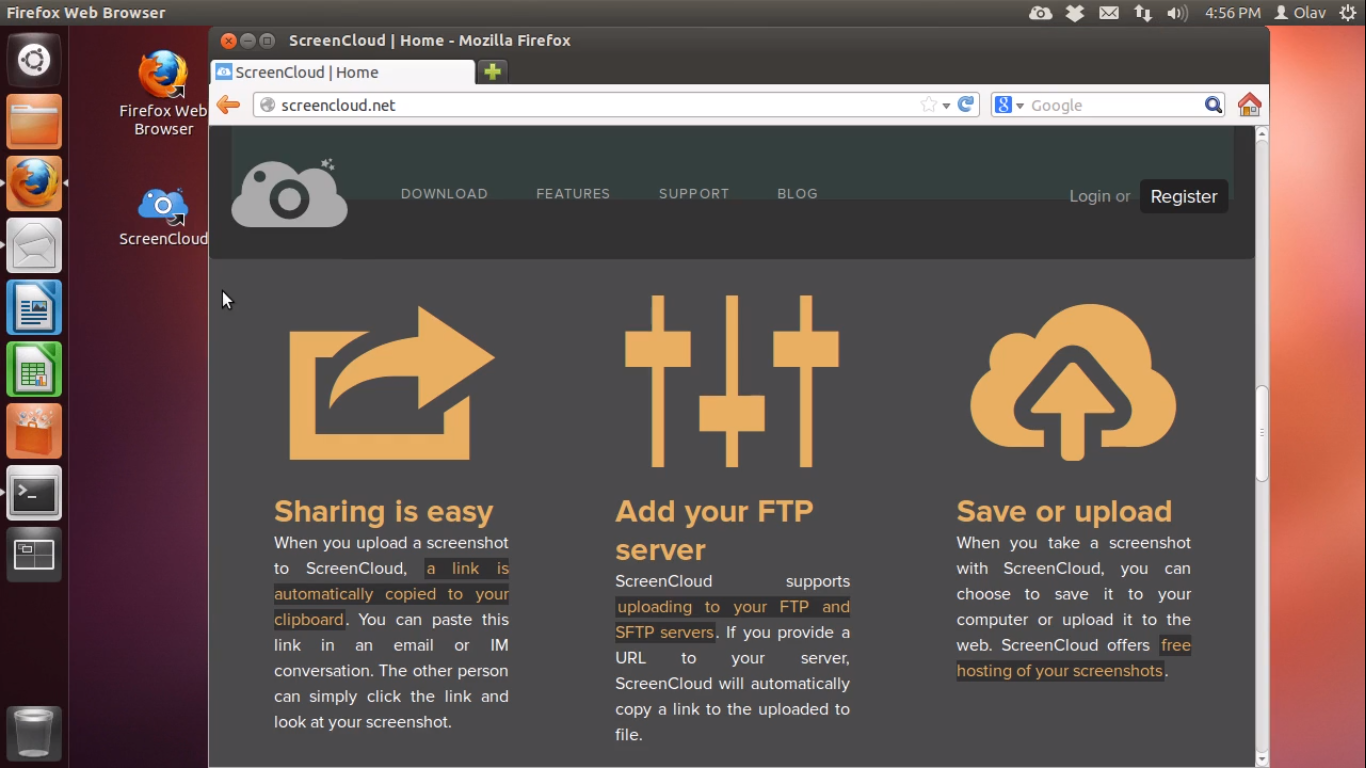Open the Thunderbird mail launcher icon
The image size is (1366, 768).
[34, 246]
